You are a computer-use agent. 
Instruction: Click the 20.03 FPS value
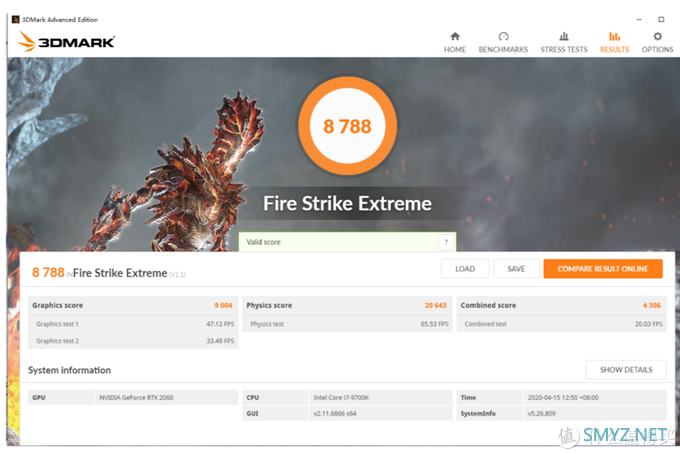coord(649,324)
